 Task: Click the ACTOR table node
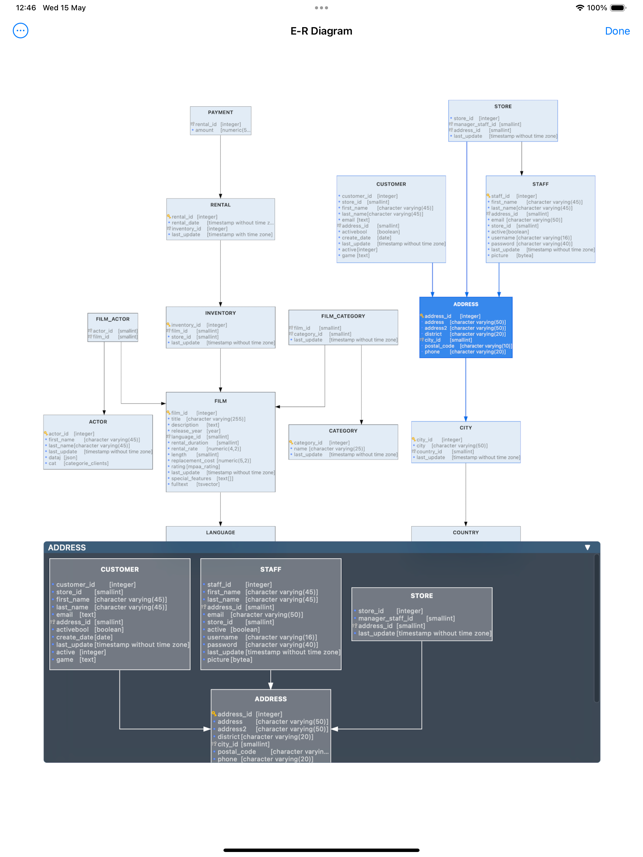98,442
